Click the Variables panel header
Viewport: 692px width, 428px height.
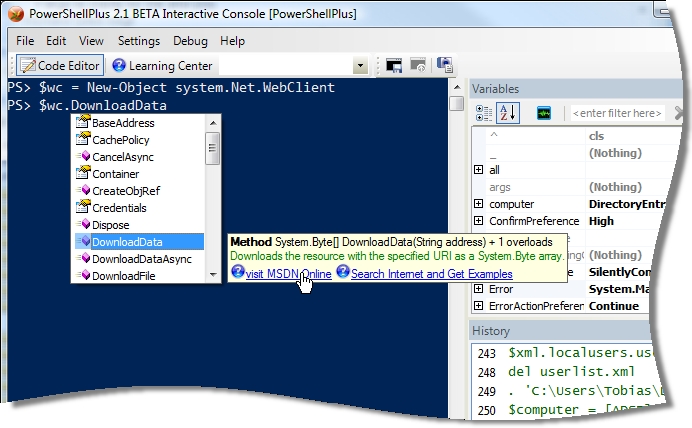point(574,89)
